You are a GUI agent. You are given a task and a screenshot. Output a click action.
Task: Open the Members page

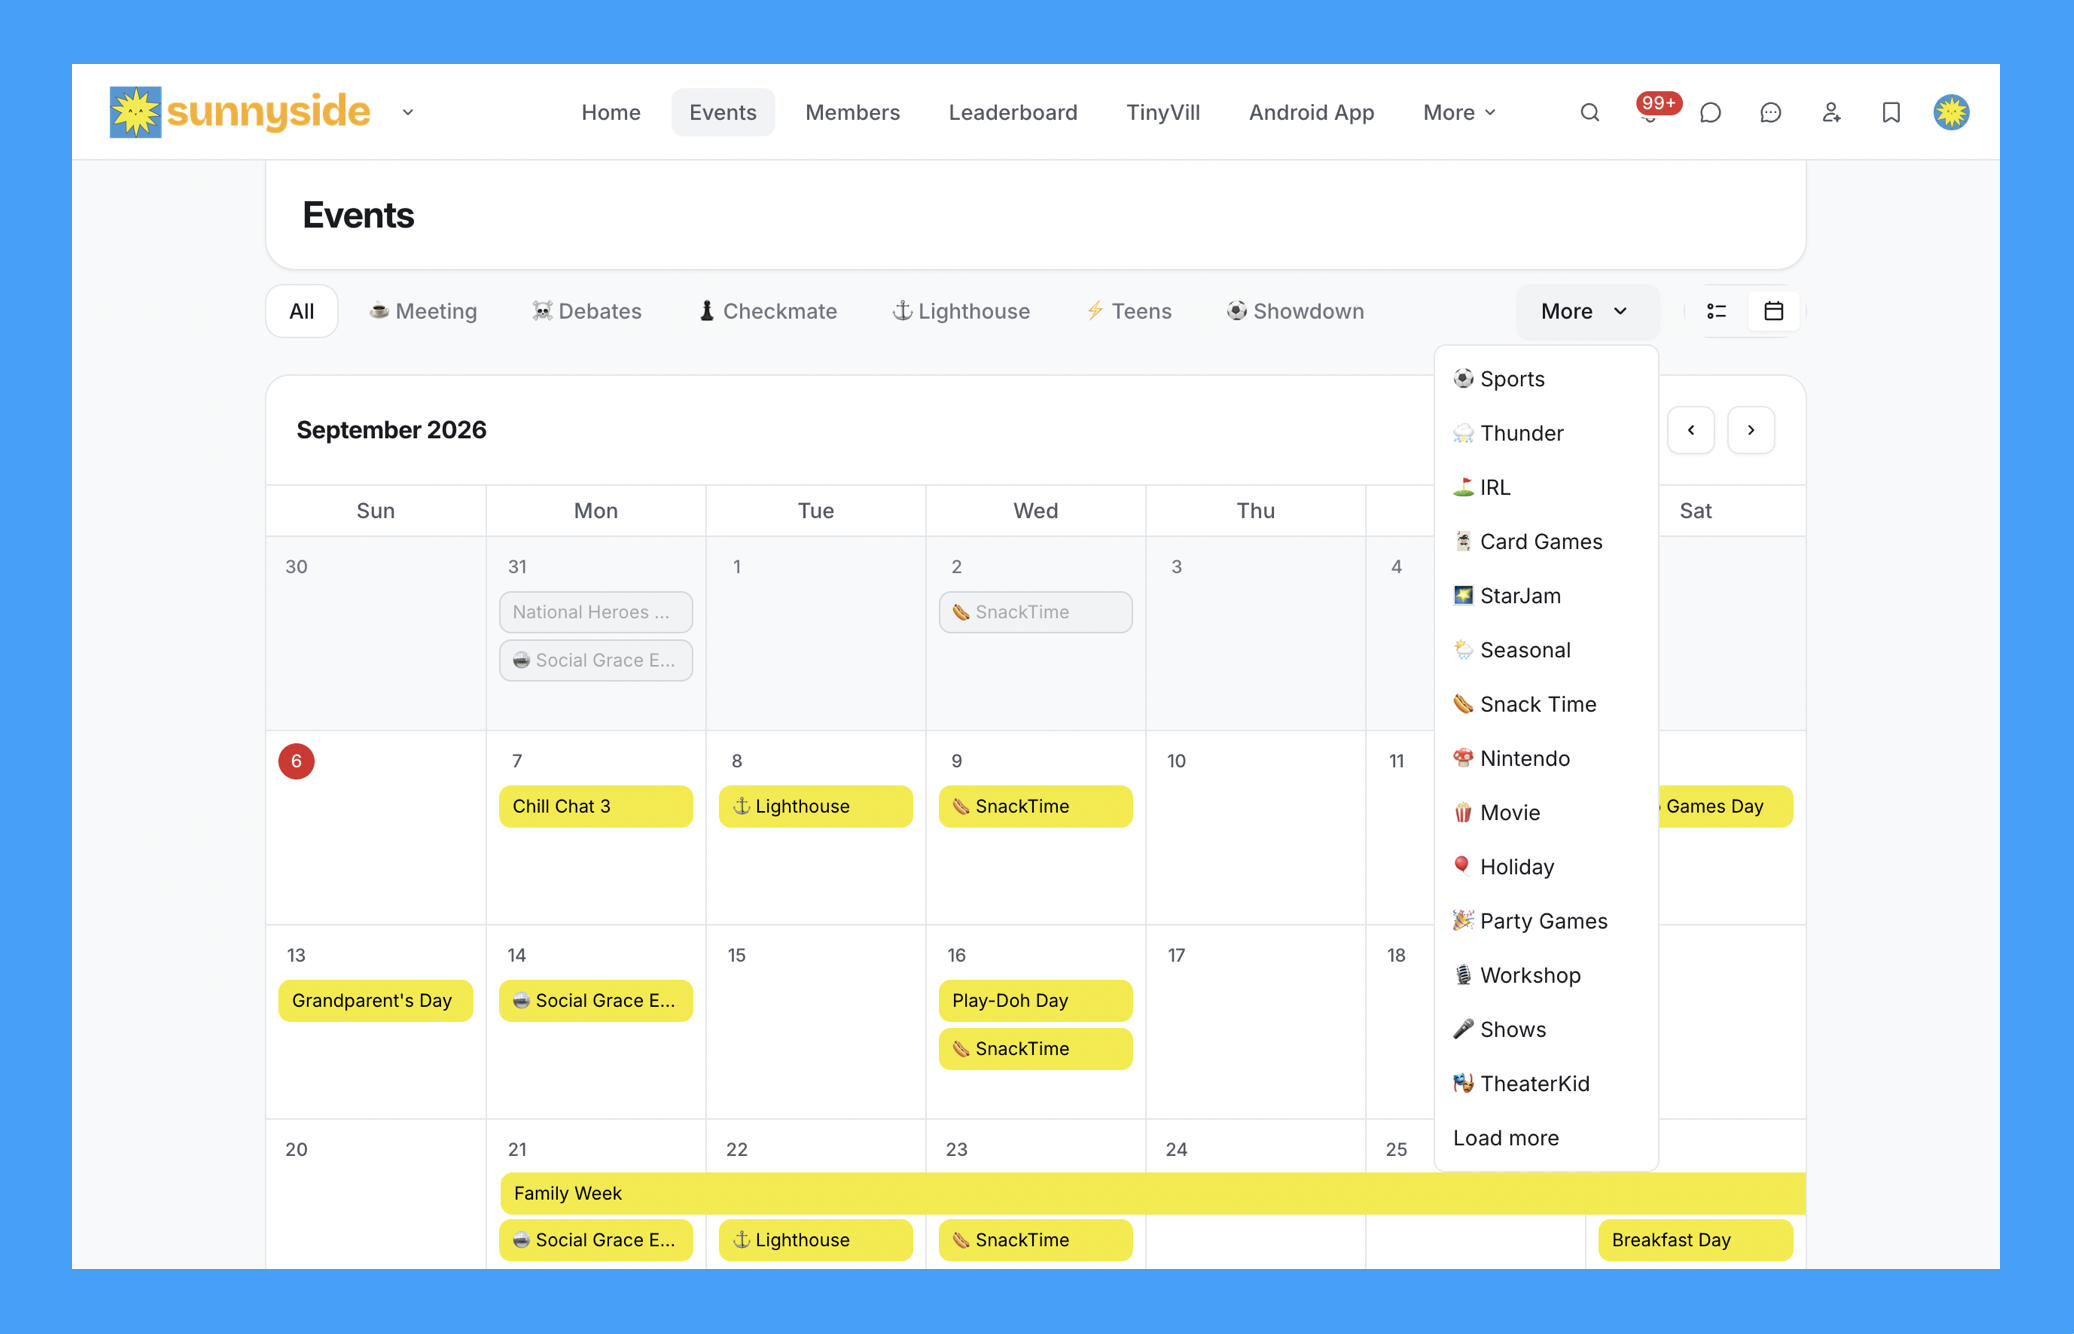(x=853, y=112)
